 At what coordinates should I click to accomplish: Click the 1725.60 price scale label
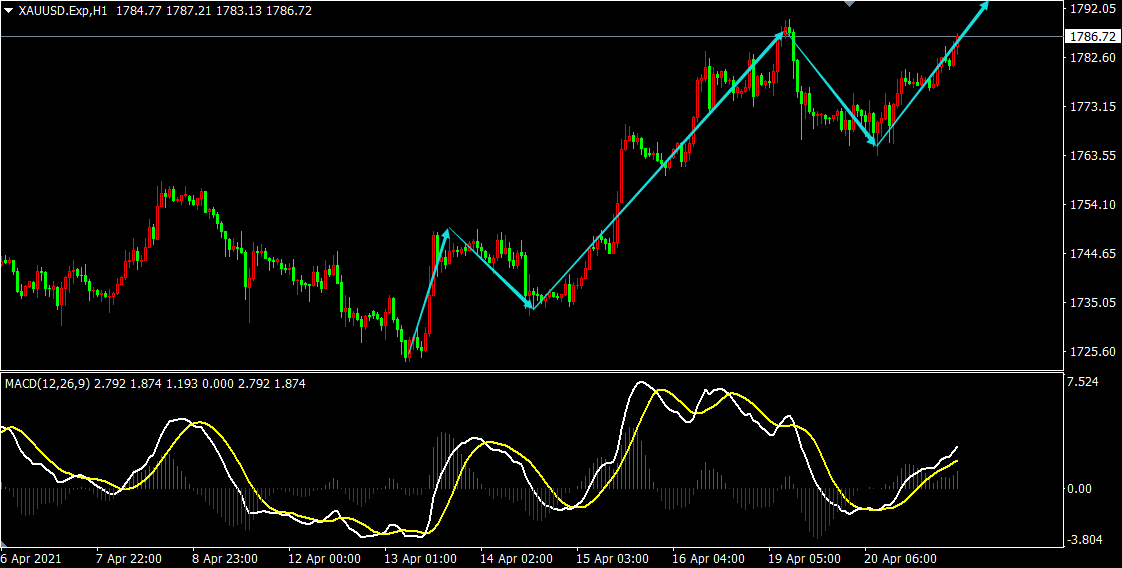point(1092,352)
